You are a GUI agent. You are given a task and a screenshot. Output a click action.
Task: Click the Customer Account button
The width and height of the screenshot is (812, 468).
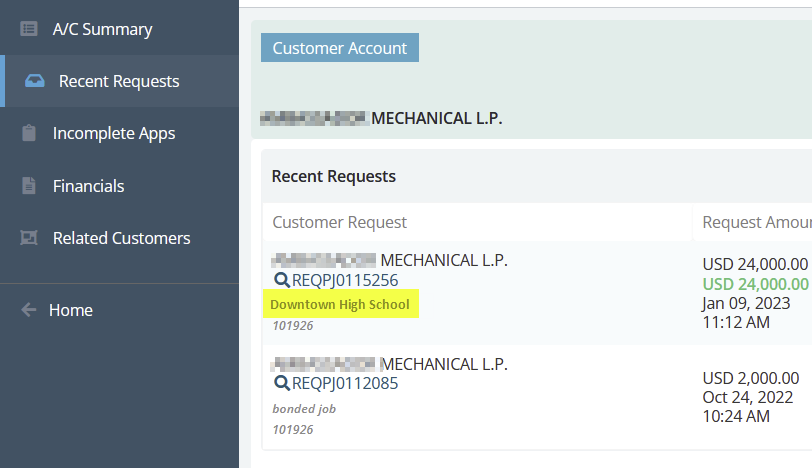[340, 48]
